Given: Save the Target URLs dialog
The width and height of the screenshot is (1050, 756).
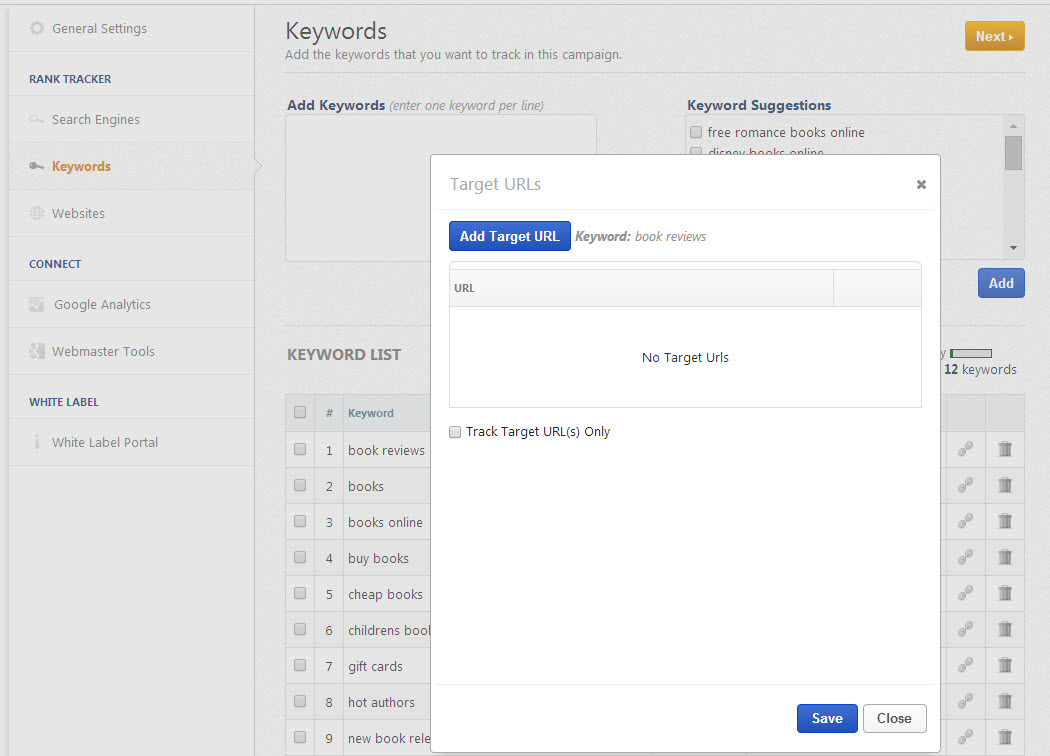Looking at the screenshot, I should coord(827,718).
